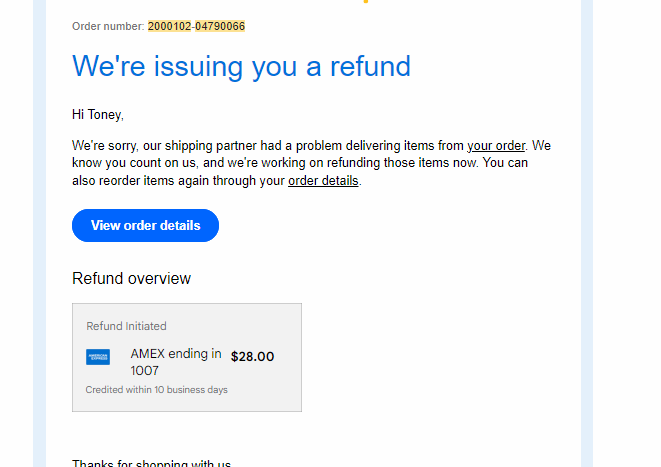Click "Credited within 10 business days" note
Image resolution: width=661 pixels, height=467 pixels.
click(x=156, y=390)
